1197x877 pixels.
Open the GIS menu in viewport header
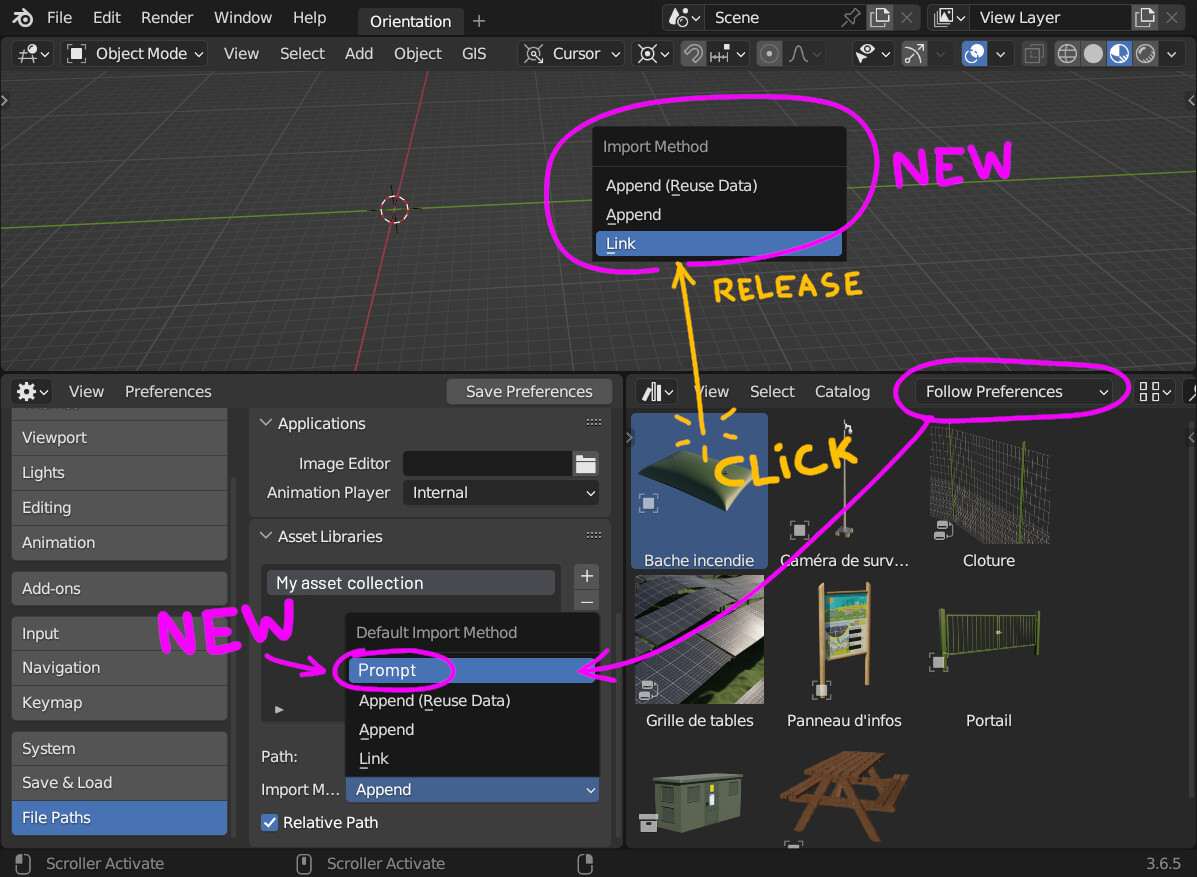[474, 53]
